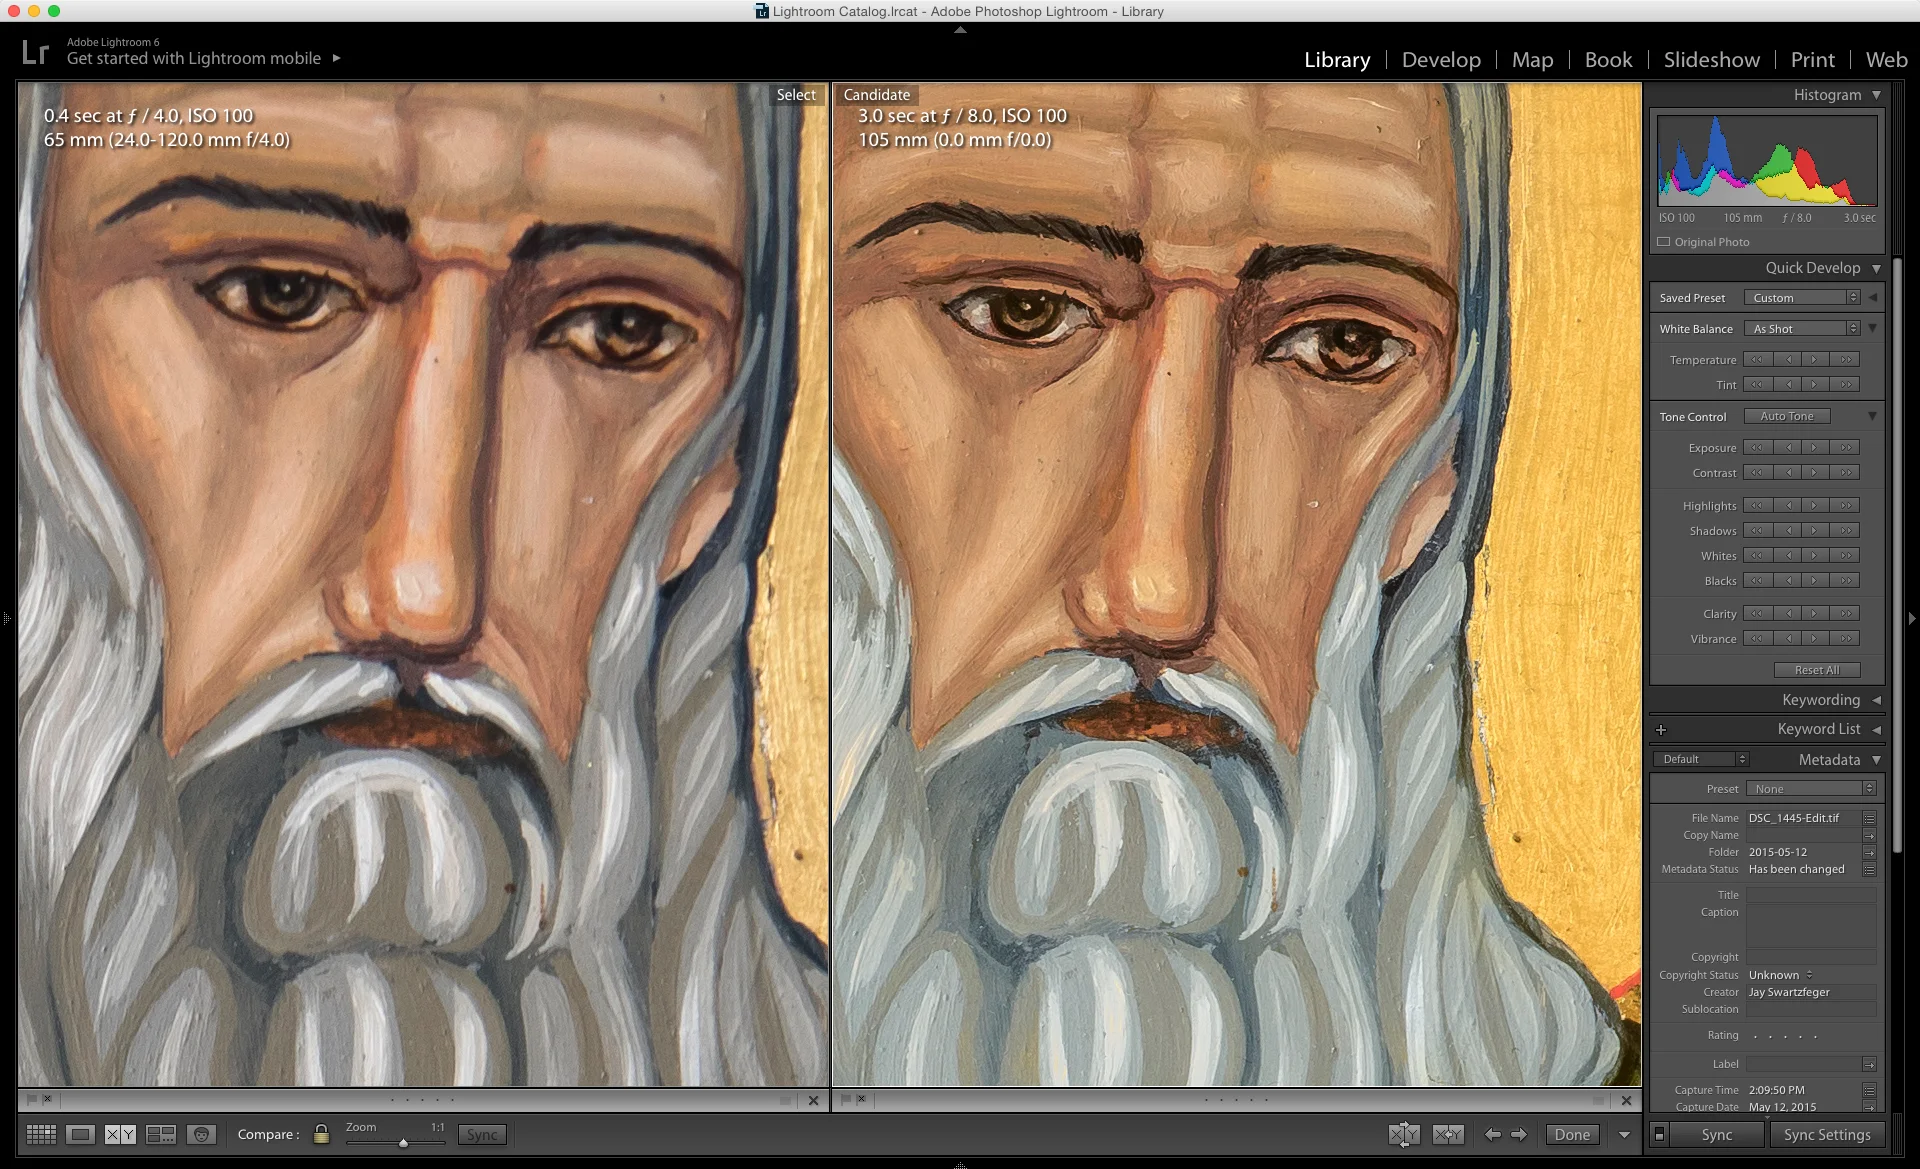The image size is (1920, 1169).
Task: Decrease Exposure by small step
Action: point(1789,447)
